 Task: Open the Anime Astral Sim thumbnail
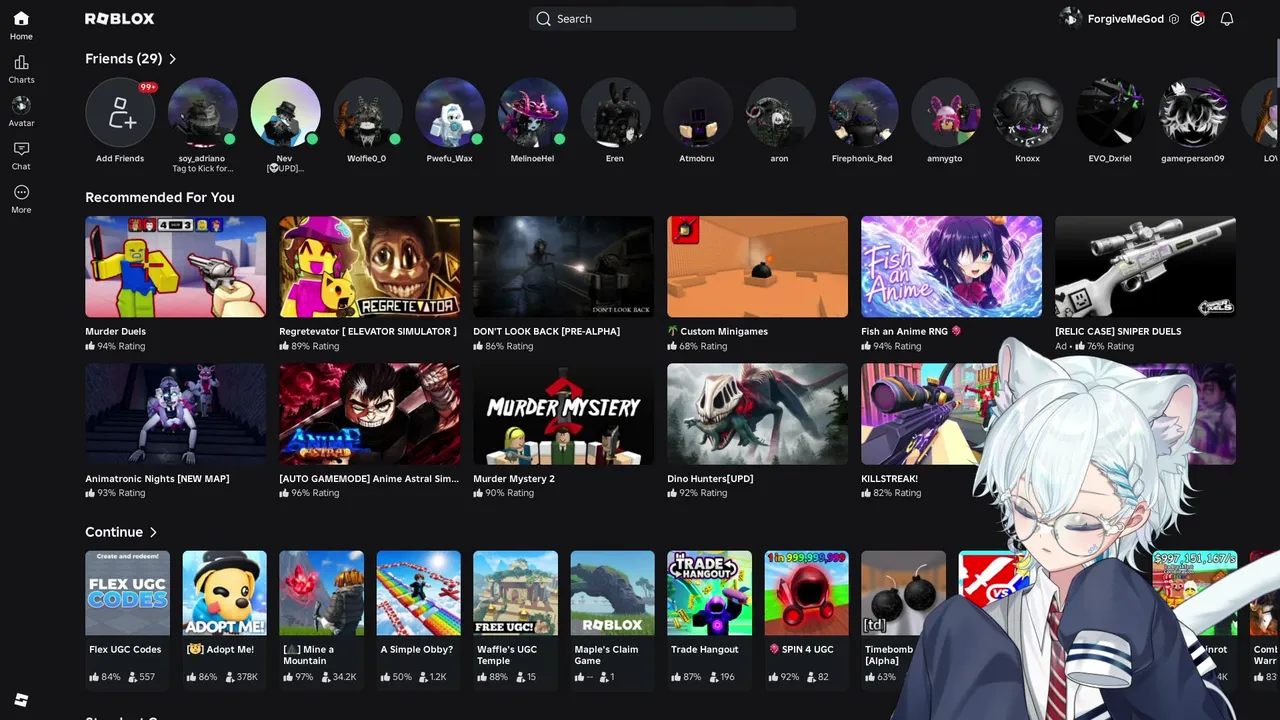pyautogui.click(x=370, y=414)
